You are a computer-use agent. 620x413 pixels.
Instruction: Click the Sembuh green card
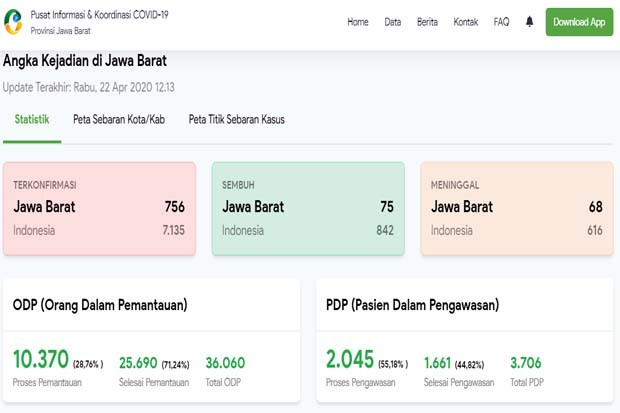[308, 208]
